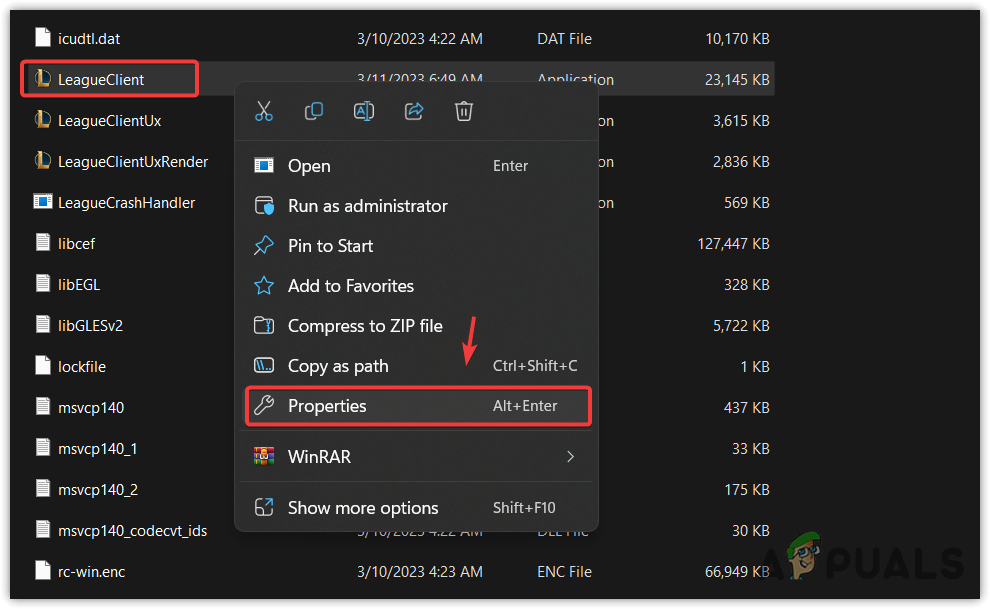Screen dimensions: 990x609
Task: Click the Delete trash icon
Action: click(x=463, y=111)
